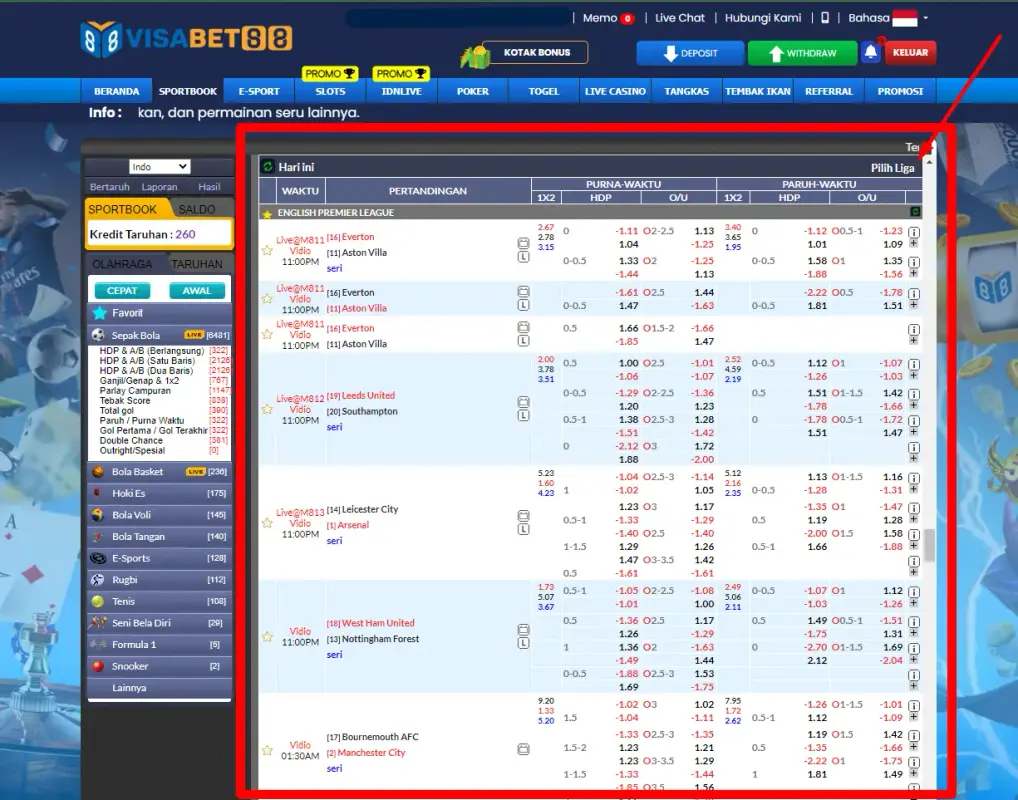Image resolution: width=1018 pixels, height=800 pixels.
Task: Favorite the Leeds United vs Southampton match
Action: [267, 409]
